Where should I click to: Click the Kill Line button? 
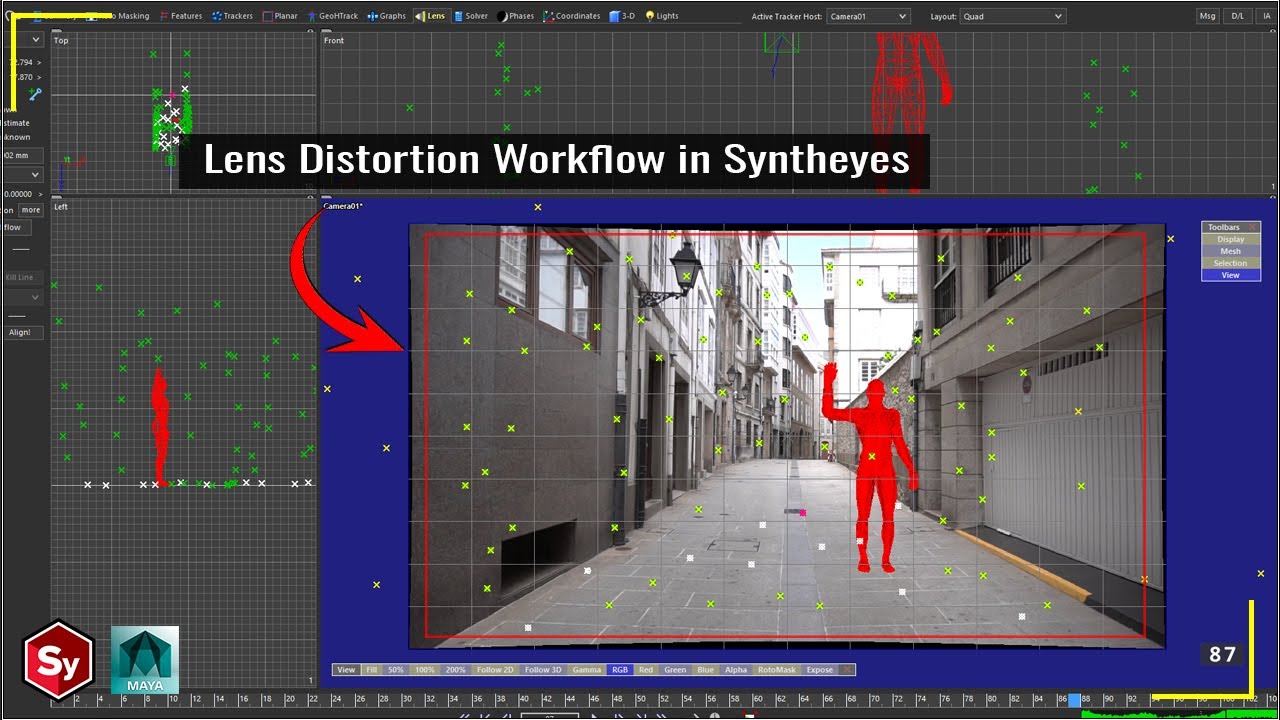pyautogui.click(x=20, y=277)
